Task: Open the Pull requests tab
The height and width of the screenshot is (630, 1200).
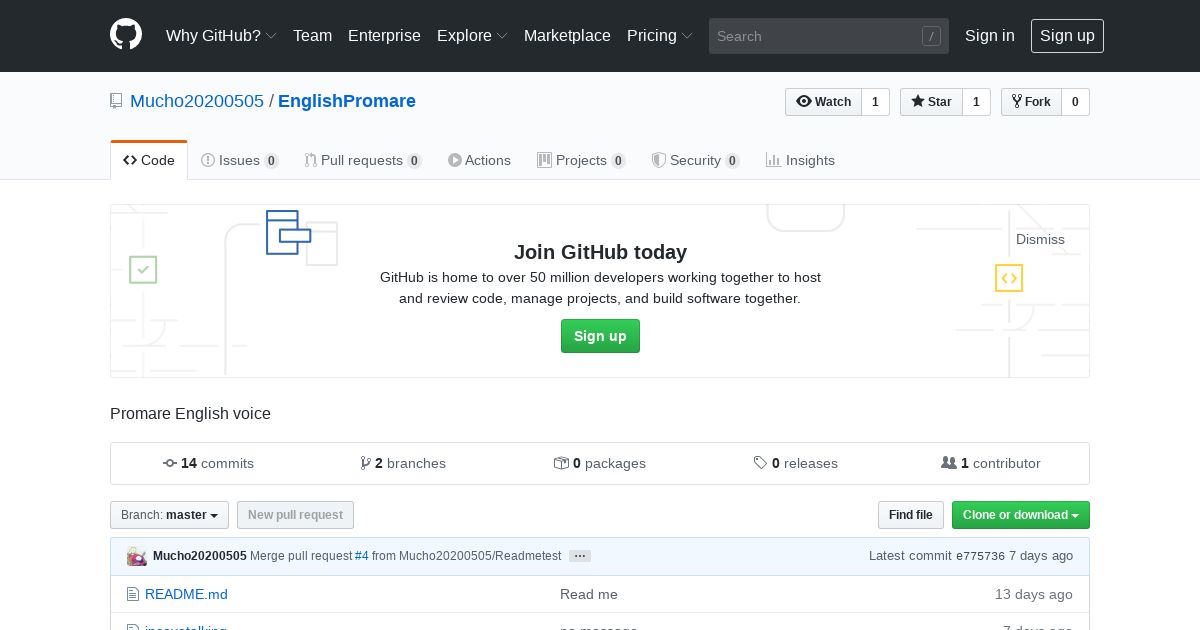Action: tap(363, 160)
